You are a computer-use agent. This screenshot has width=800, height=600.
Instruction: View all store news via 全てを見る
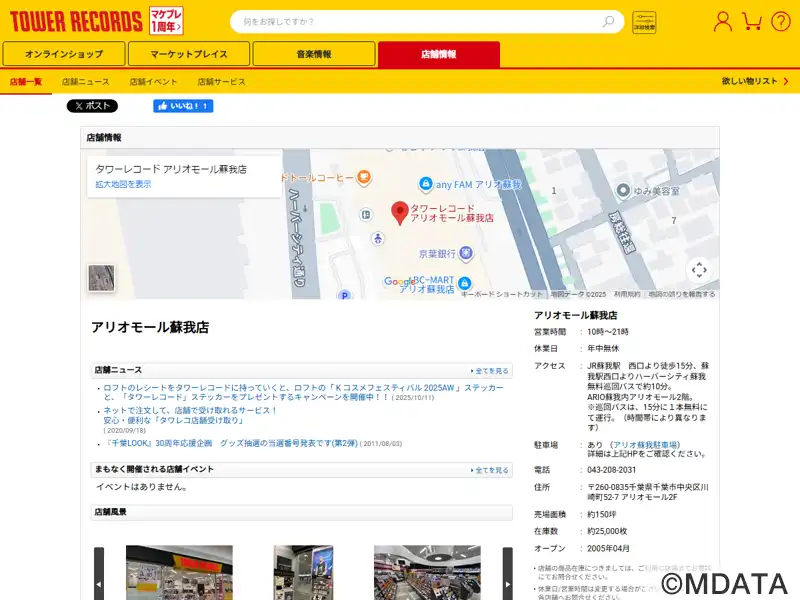tap(490, 371)
